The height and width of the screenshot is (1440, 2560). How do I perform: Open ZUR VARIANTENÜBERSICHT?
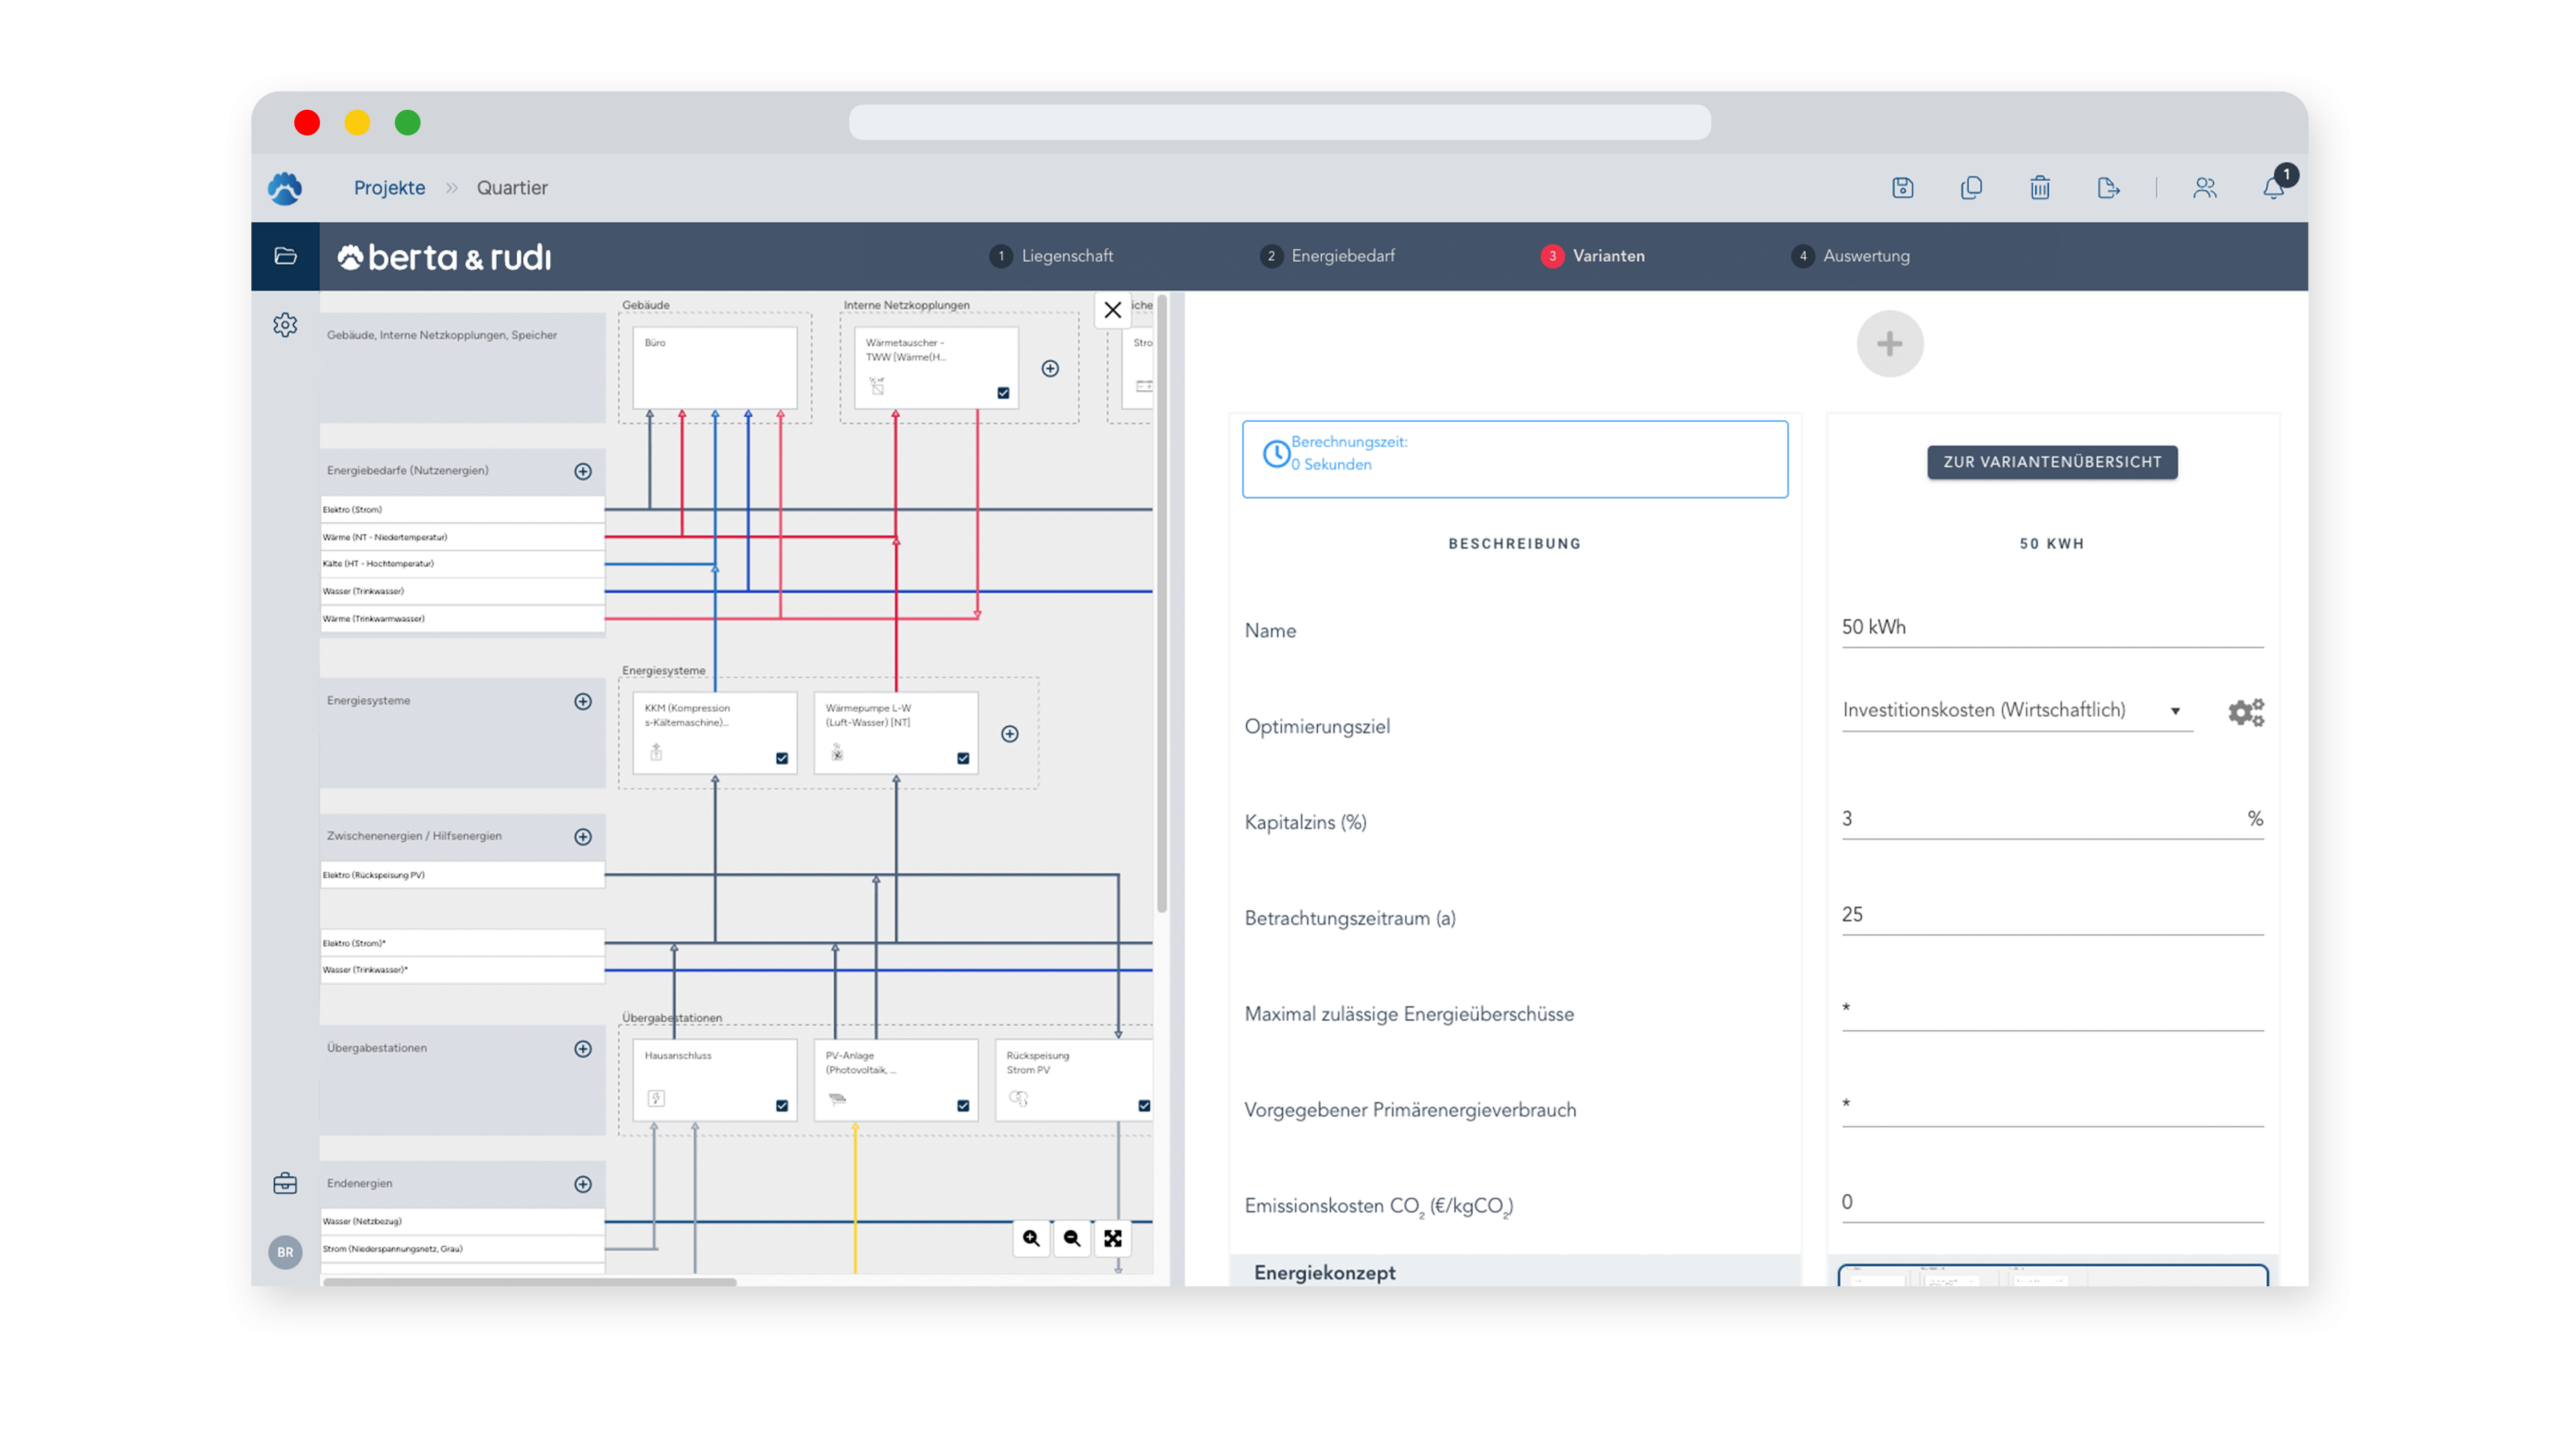coord(2051,462)
